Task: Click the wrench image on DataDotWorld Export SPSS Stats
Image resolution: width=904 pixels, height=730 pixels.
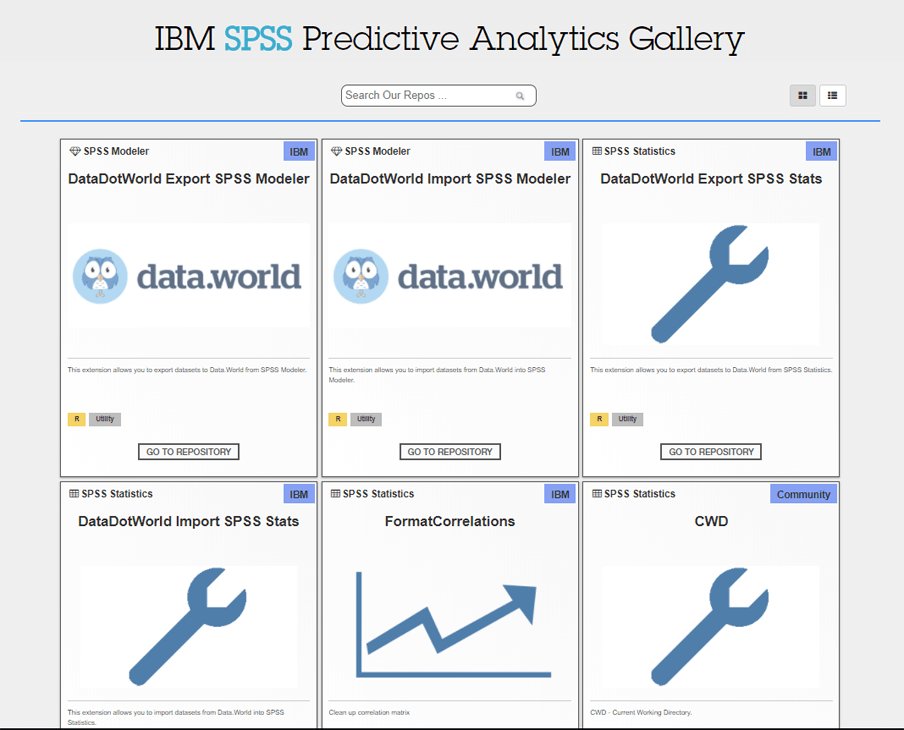Action: pos(710,284)
